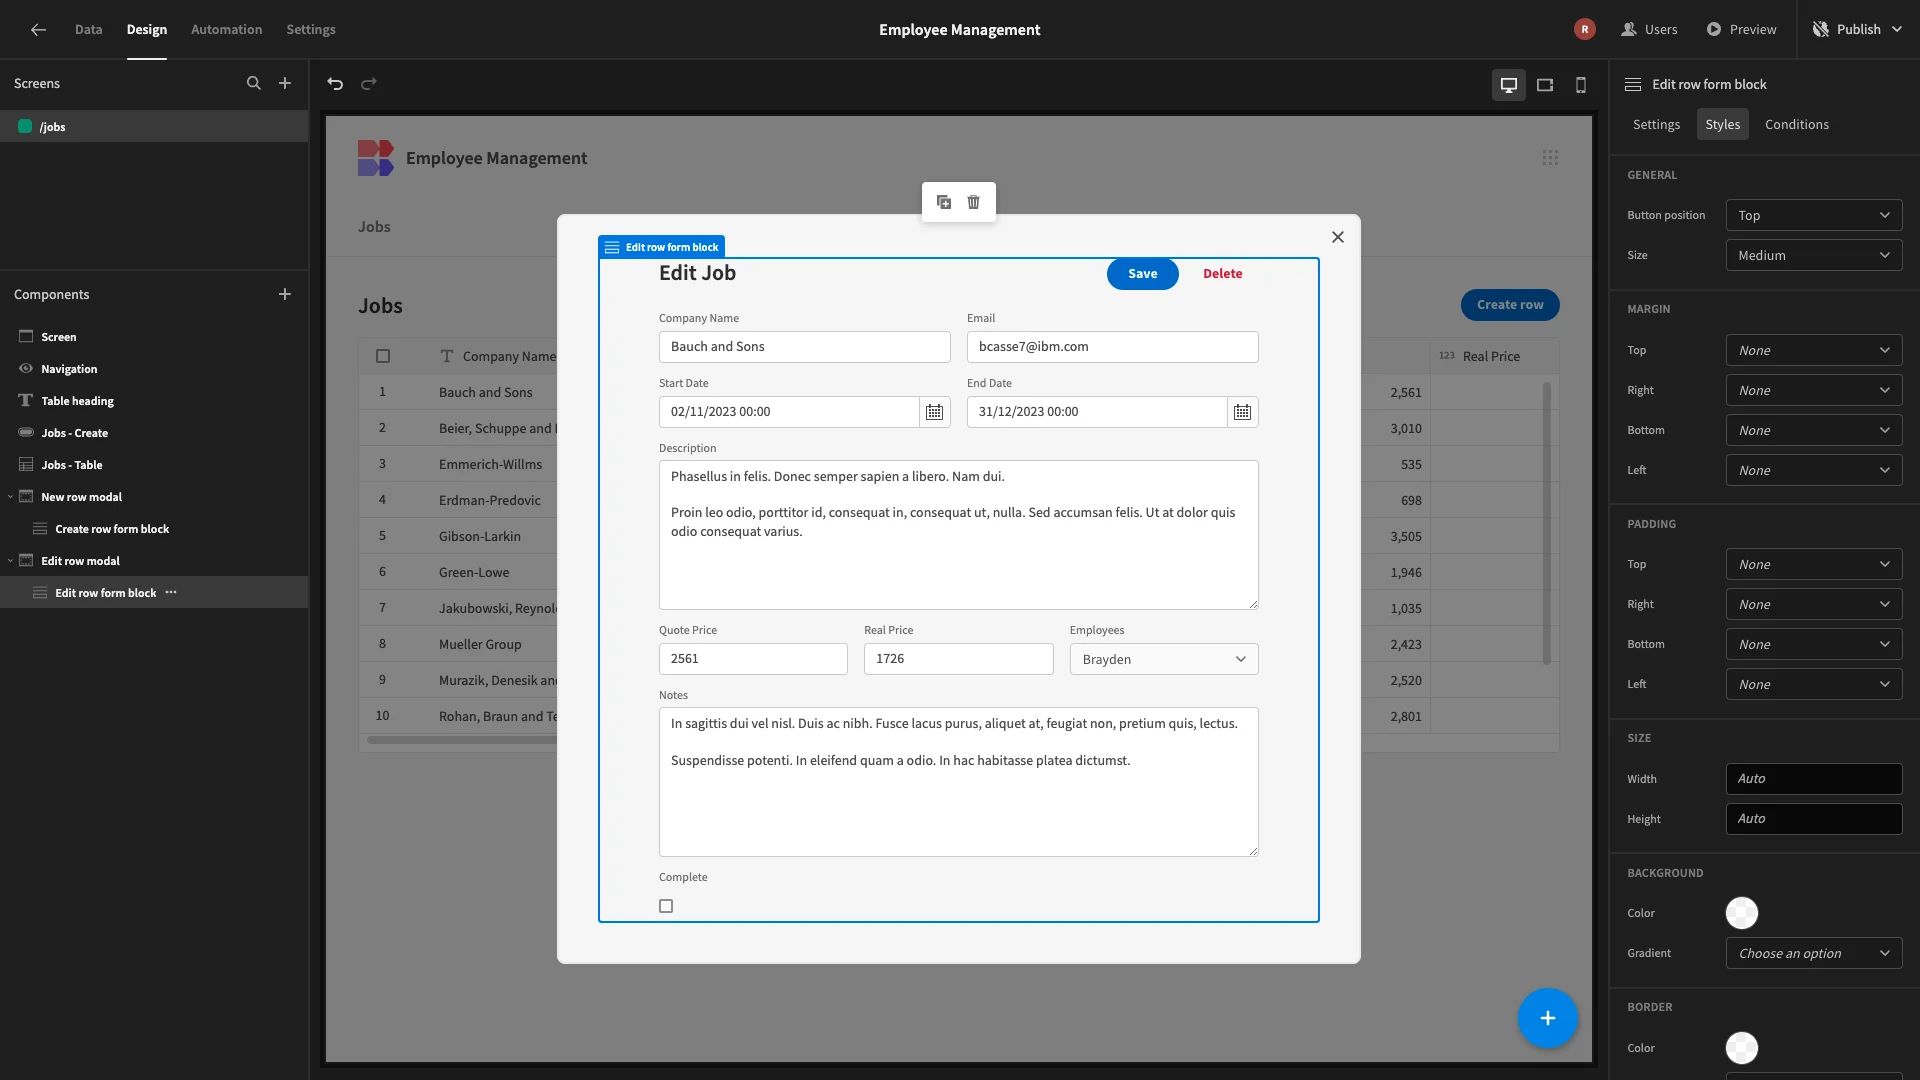This screenshot has height=1080, width=1920.
Task: Select all rows in Jobs table
Action: (383, 356)
